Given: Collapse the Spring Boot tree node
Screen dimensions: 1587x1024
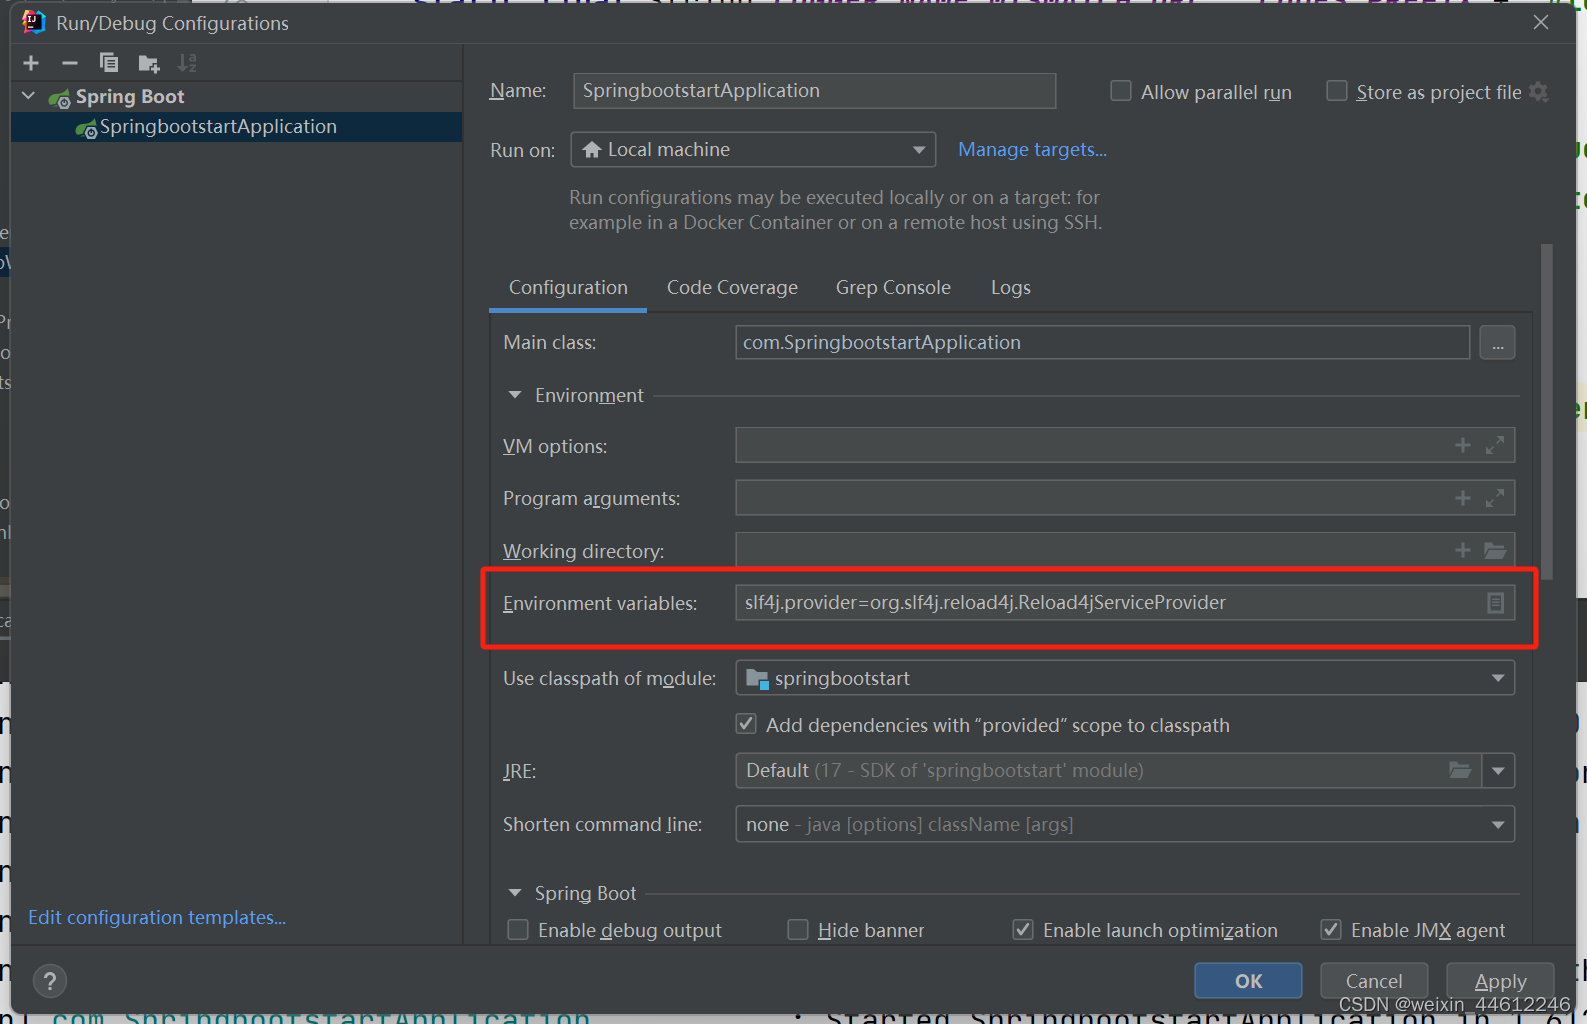Looking at the screenshot, I should pyautogui.click(x=29, y=96).
